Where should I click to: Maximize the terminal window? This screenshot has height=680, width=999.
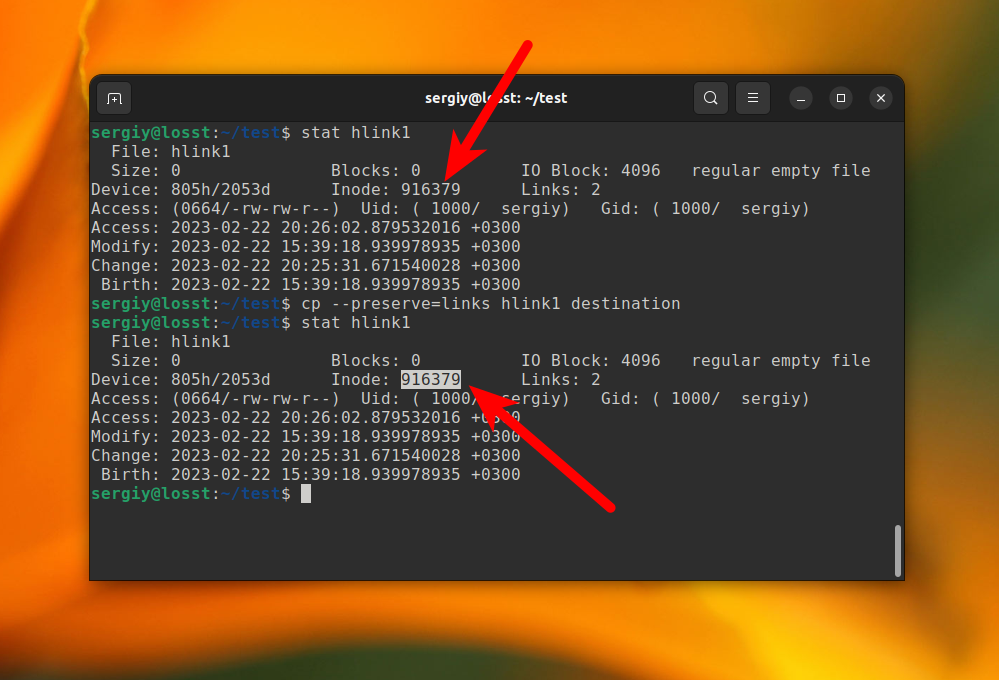pyautogui.click(x=841, y=98)
